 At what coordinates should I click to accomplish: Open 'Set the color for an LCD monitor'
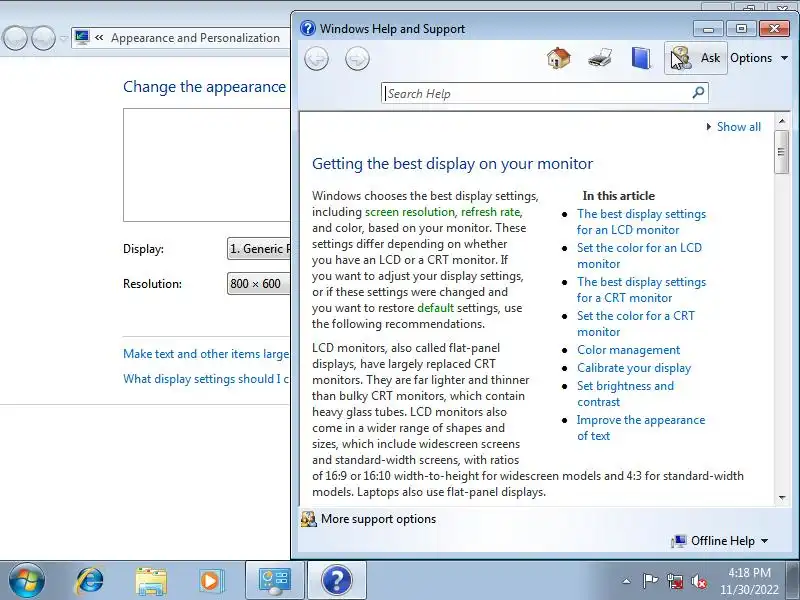pyautogui.click(x=639, y=256)
